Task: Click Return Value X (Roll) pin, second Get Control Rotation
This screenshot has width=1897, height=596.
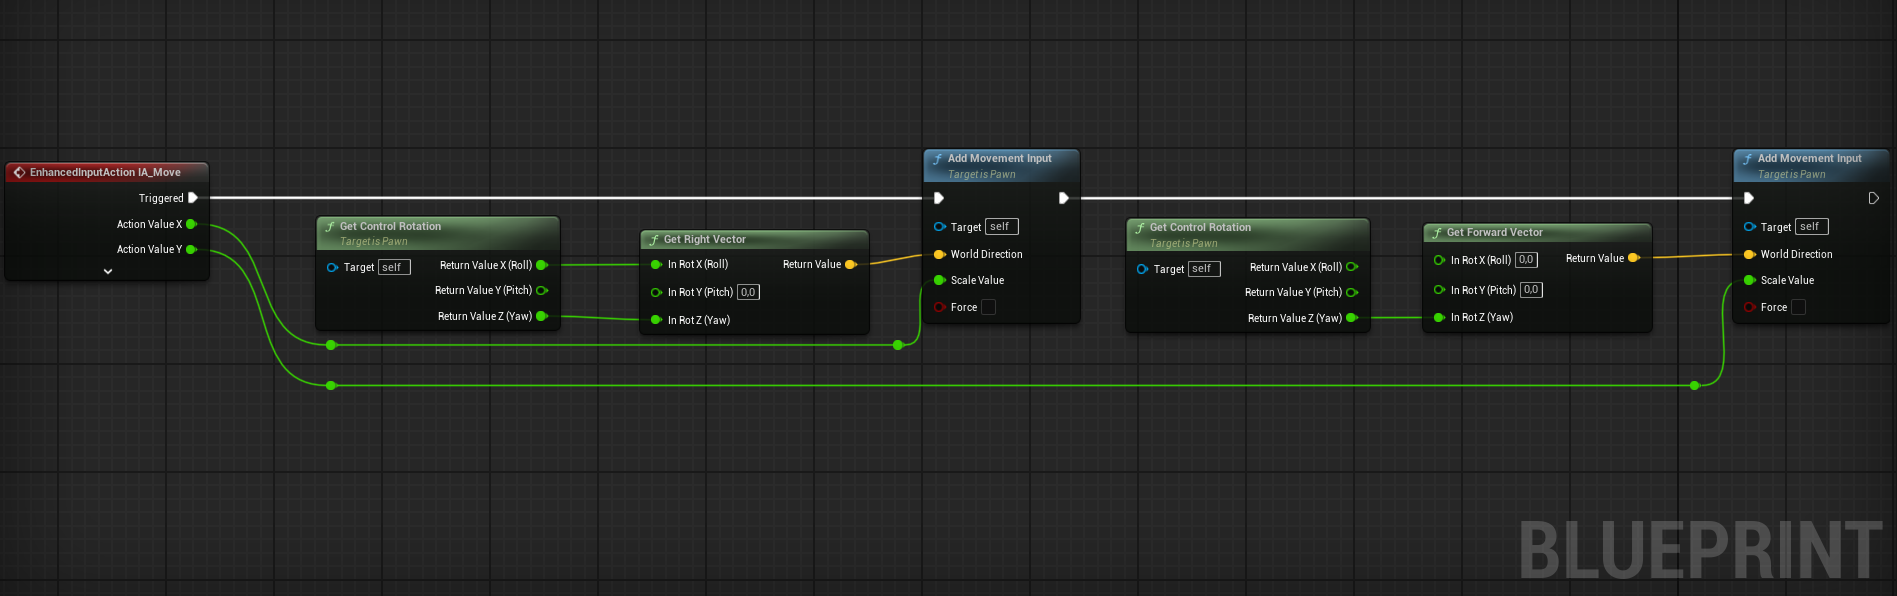Action: pyautogui.click(x=1352, y=267)
